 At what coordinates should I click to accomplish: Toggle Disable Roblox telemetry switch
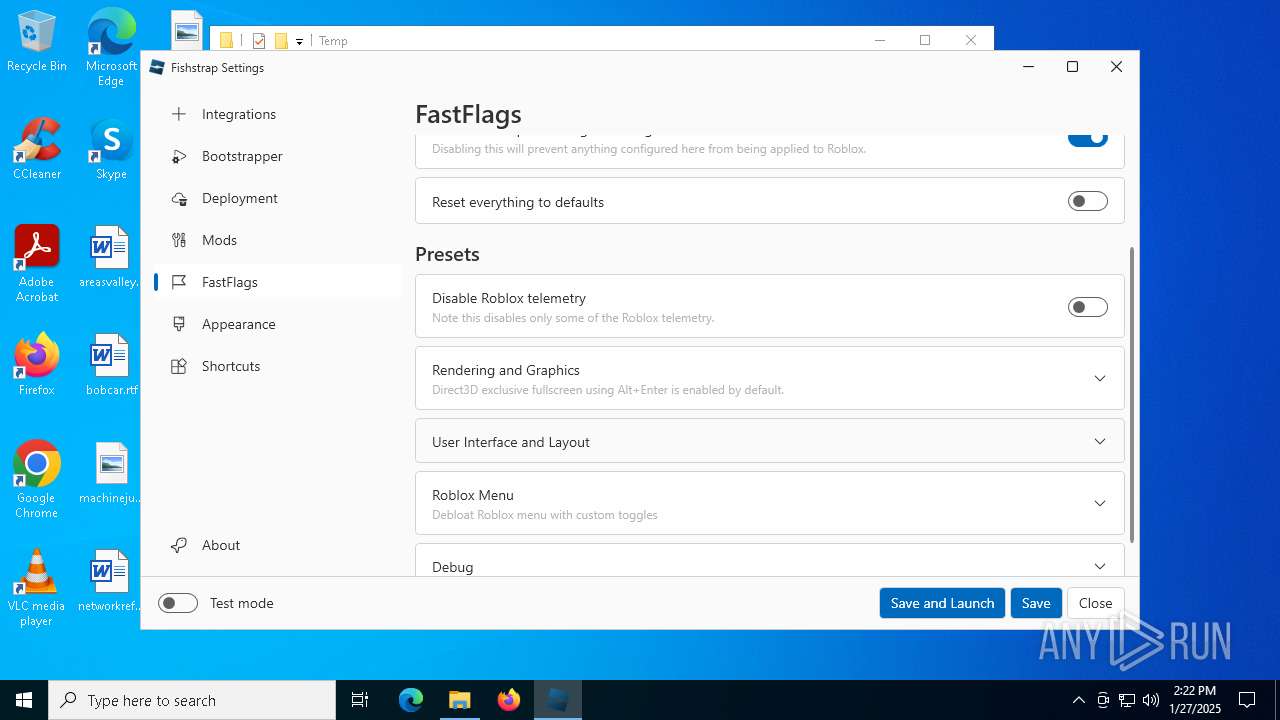[1088, 307]
